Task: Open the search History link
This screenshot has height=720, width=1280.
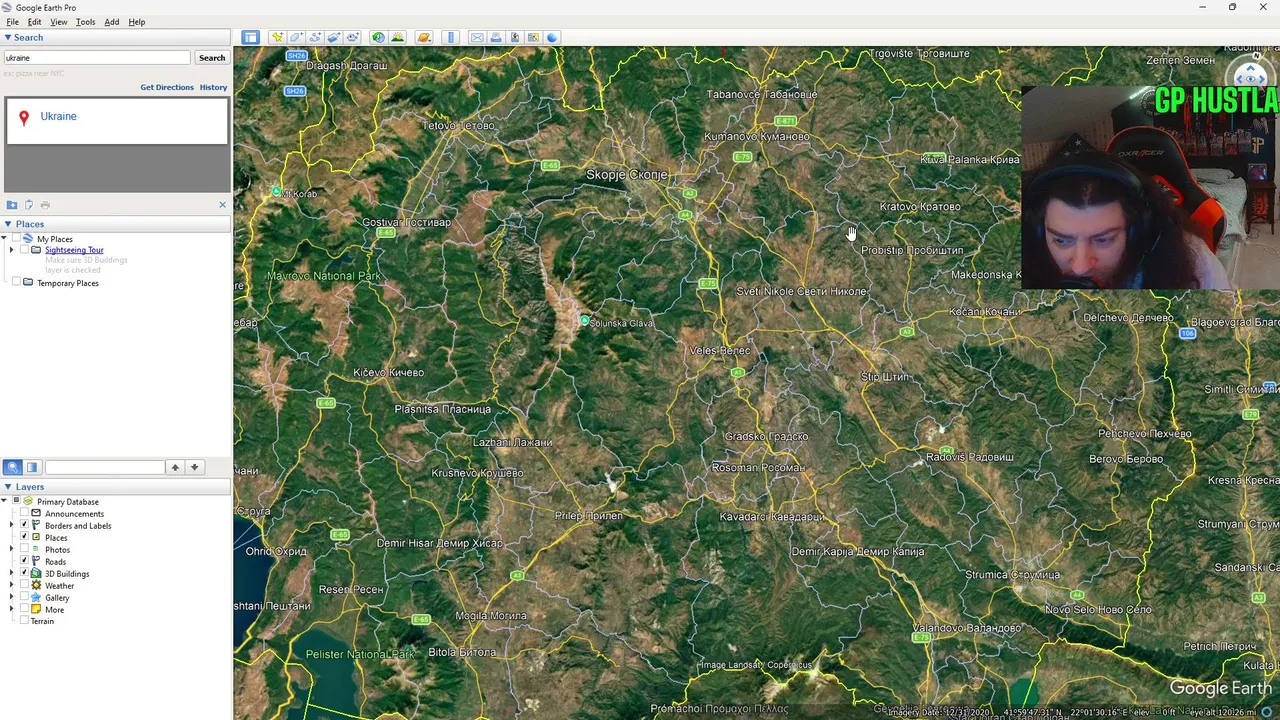Action: click(213, 87)
